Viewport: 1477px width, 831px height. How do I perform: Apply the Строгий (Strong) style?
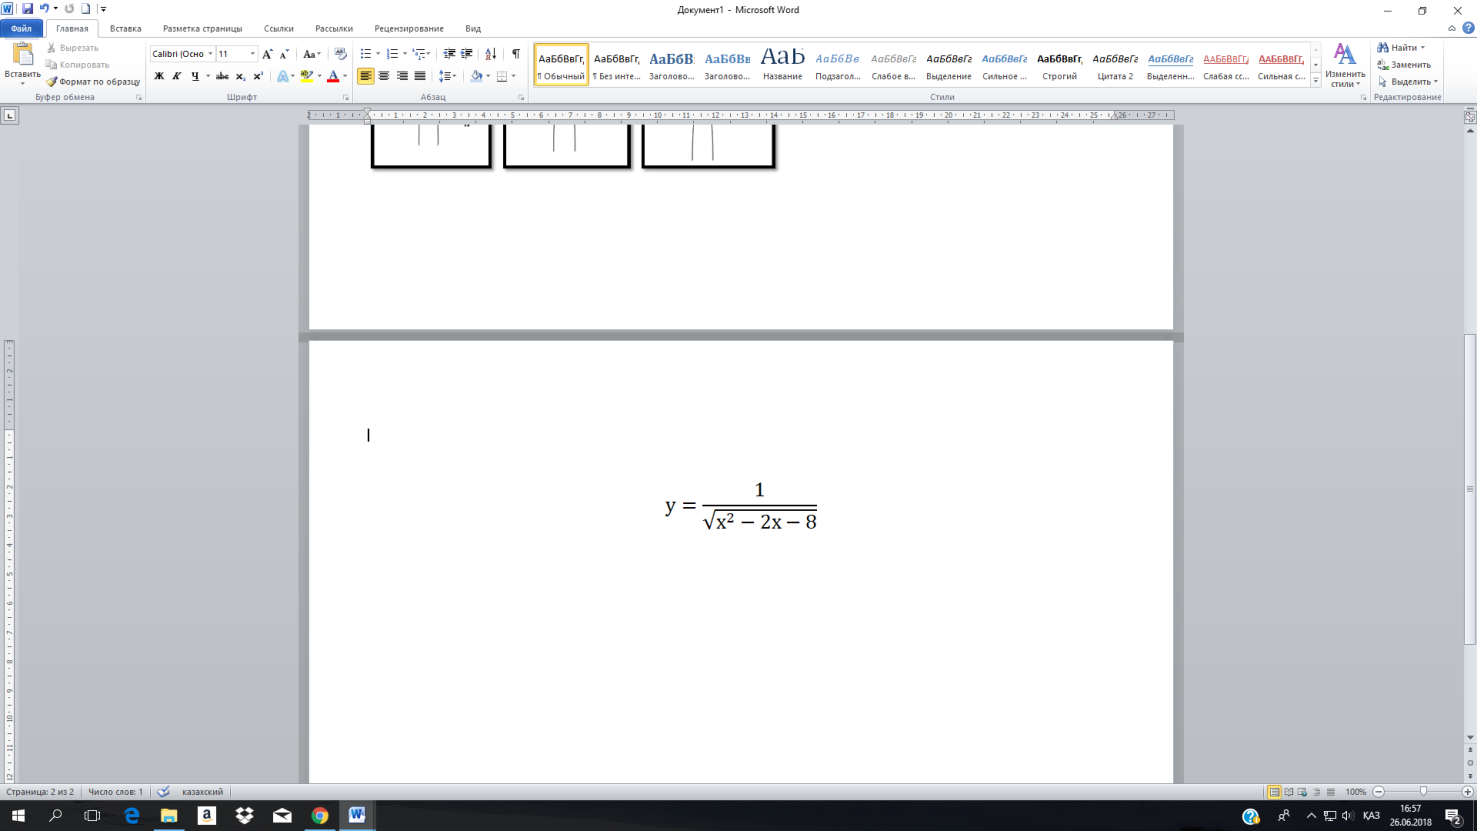pos(1060,65)
